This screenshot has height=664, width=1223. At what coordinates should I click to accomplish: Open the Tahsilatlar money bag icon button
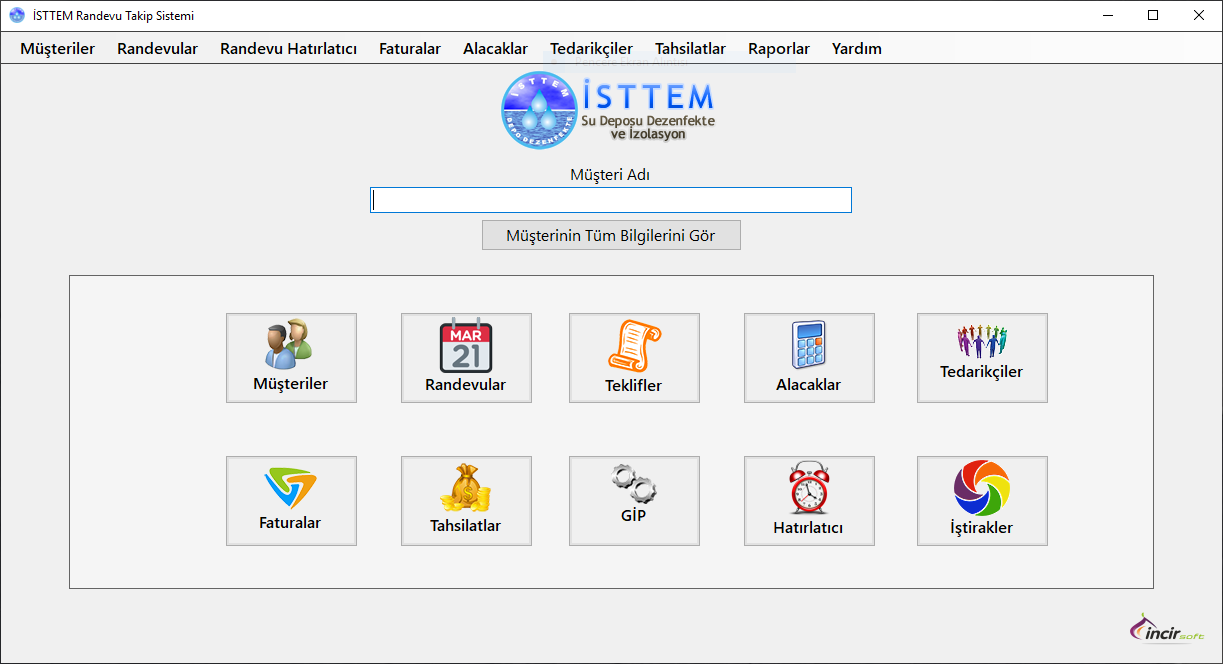pos(466,501)
